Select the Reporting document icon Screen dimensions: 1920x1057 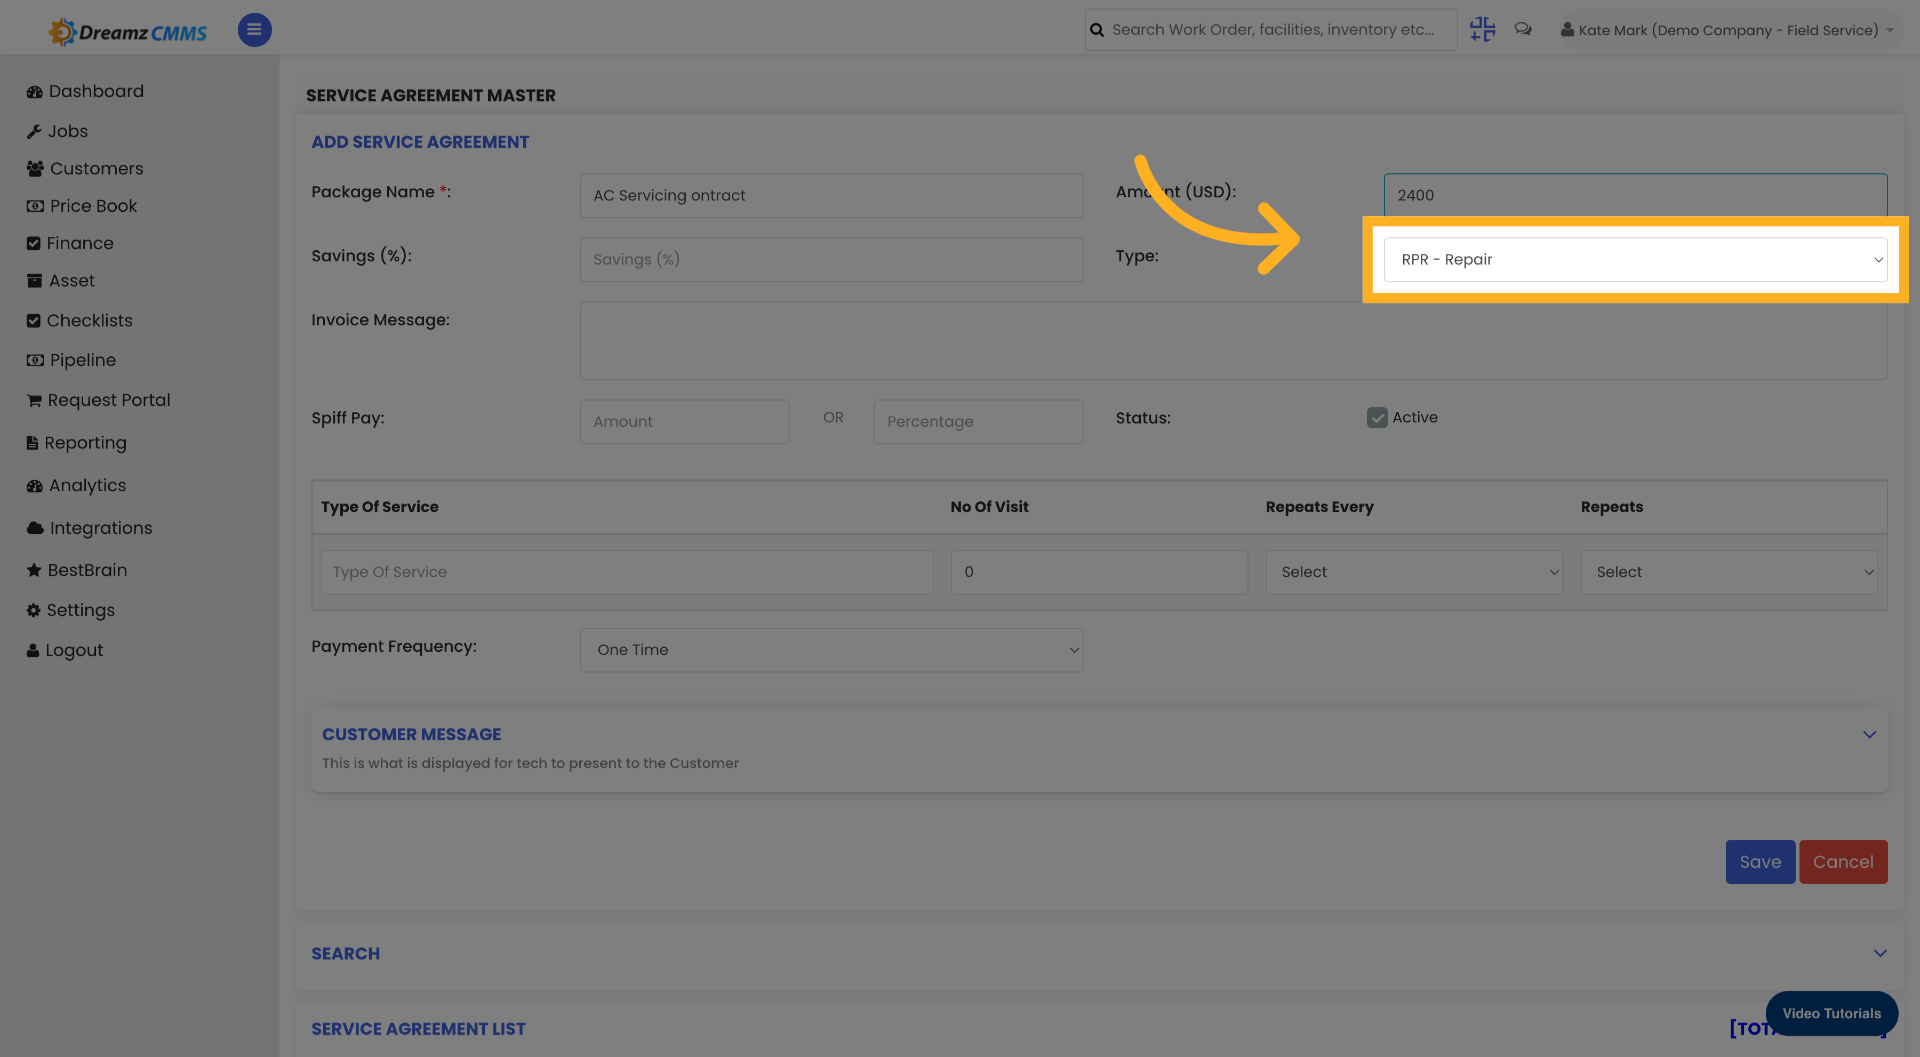(x=33, y=443)
